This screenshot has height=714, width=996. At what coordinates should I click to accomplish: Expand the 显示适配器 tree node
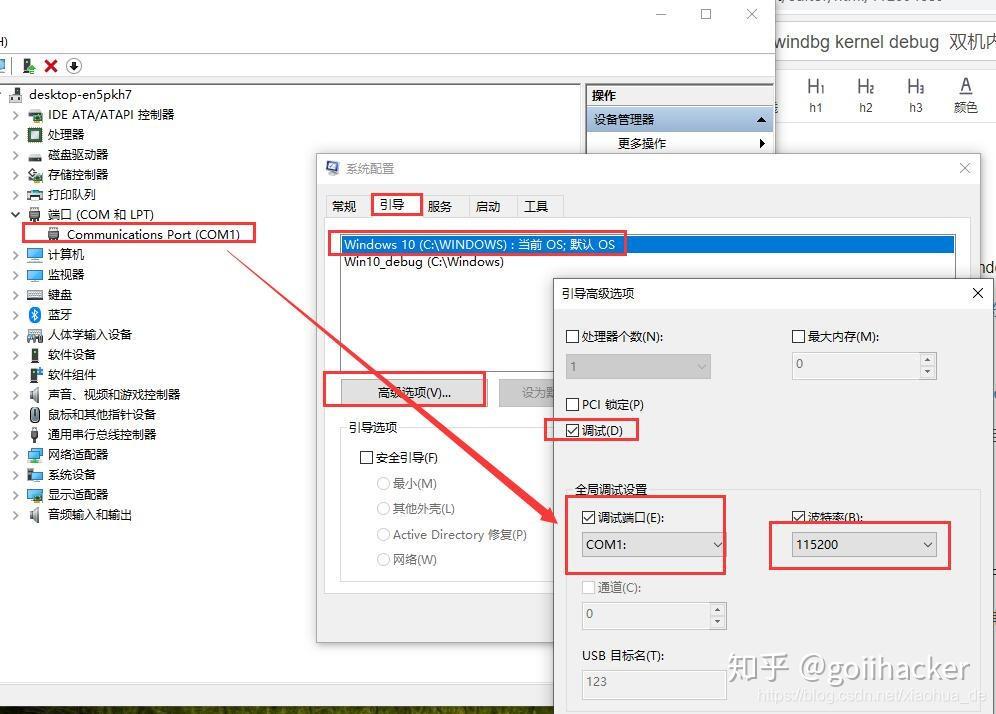pyautogui.click(x=15, y=495)
